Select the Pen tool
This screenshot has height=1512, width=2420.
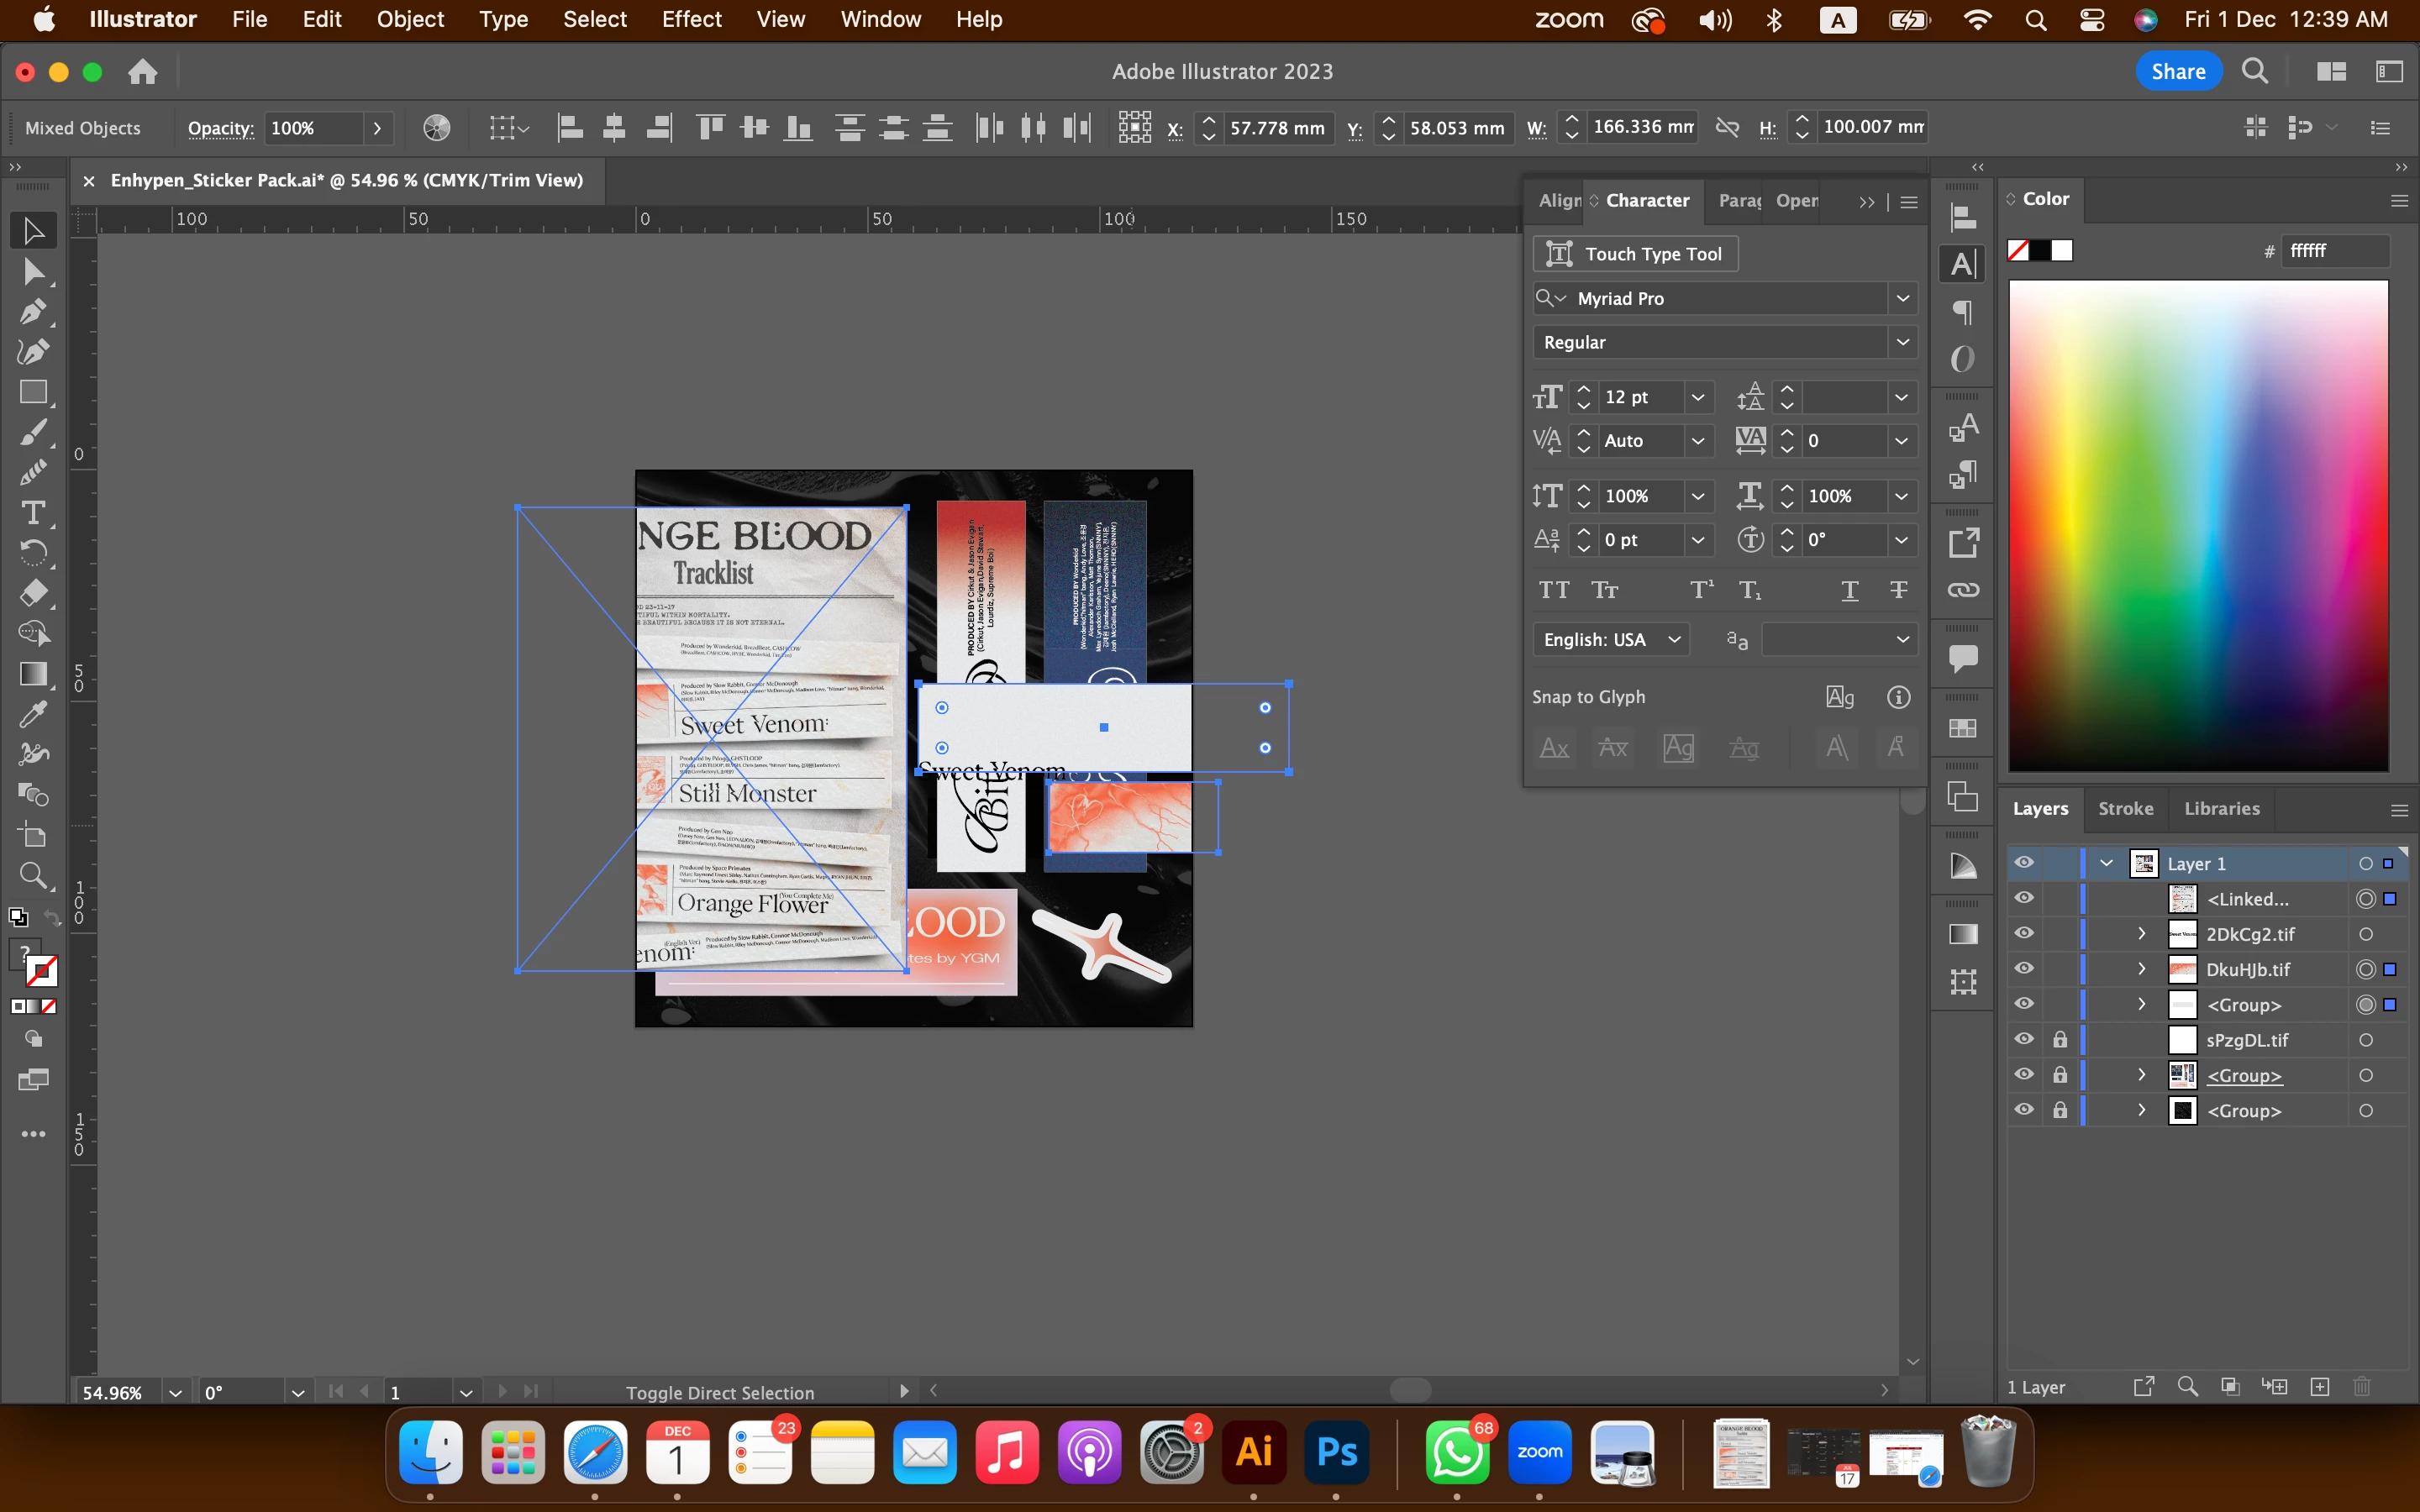tap(32, 312)
